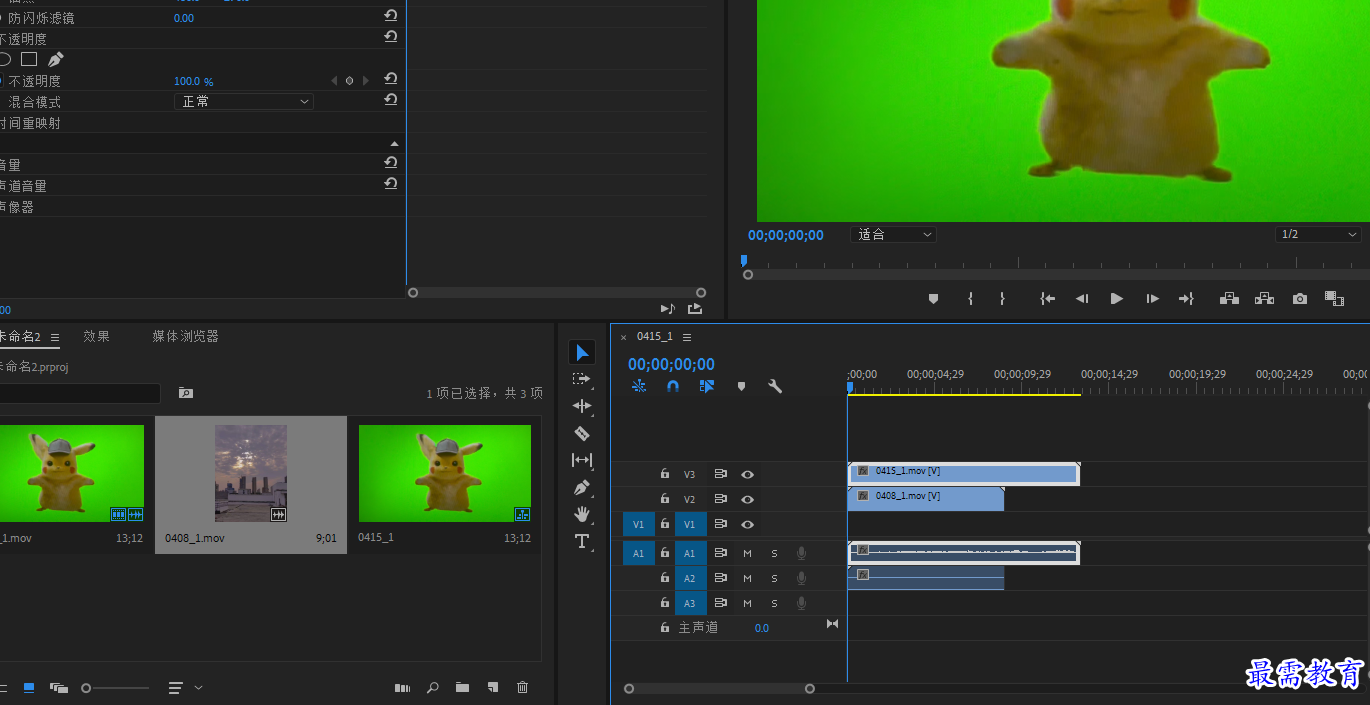Click the free-draw bezier pen mask icon
Viewport: 1370px width, 705px height.
click(x=56, y=59)
